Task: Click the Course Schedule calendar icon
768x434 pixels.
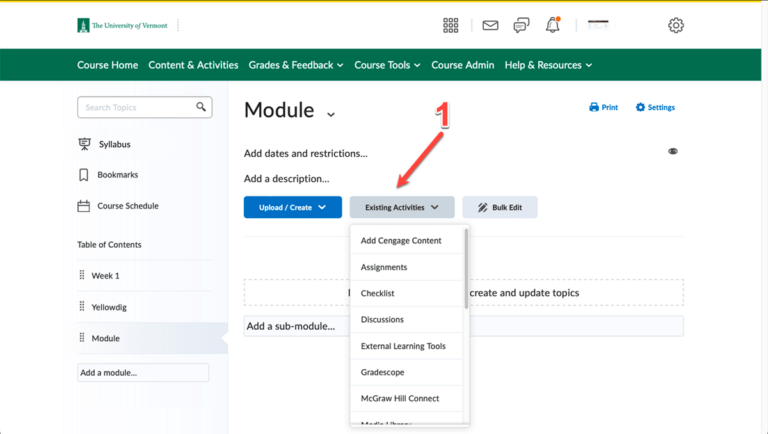Action: (x=84, y=206)
